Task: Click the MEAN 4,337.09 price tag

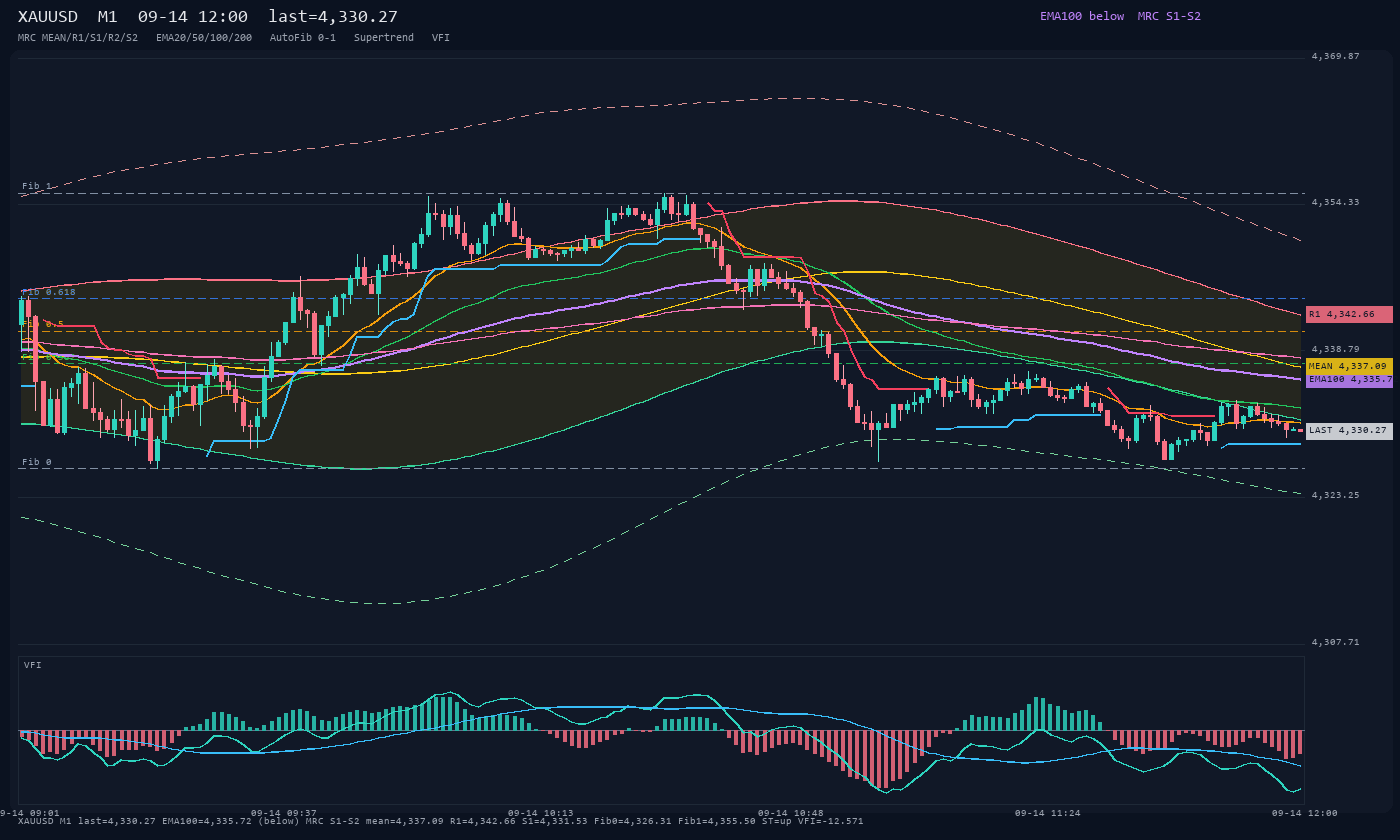Action: click(x=1349, y=366)
